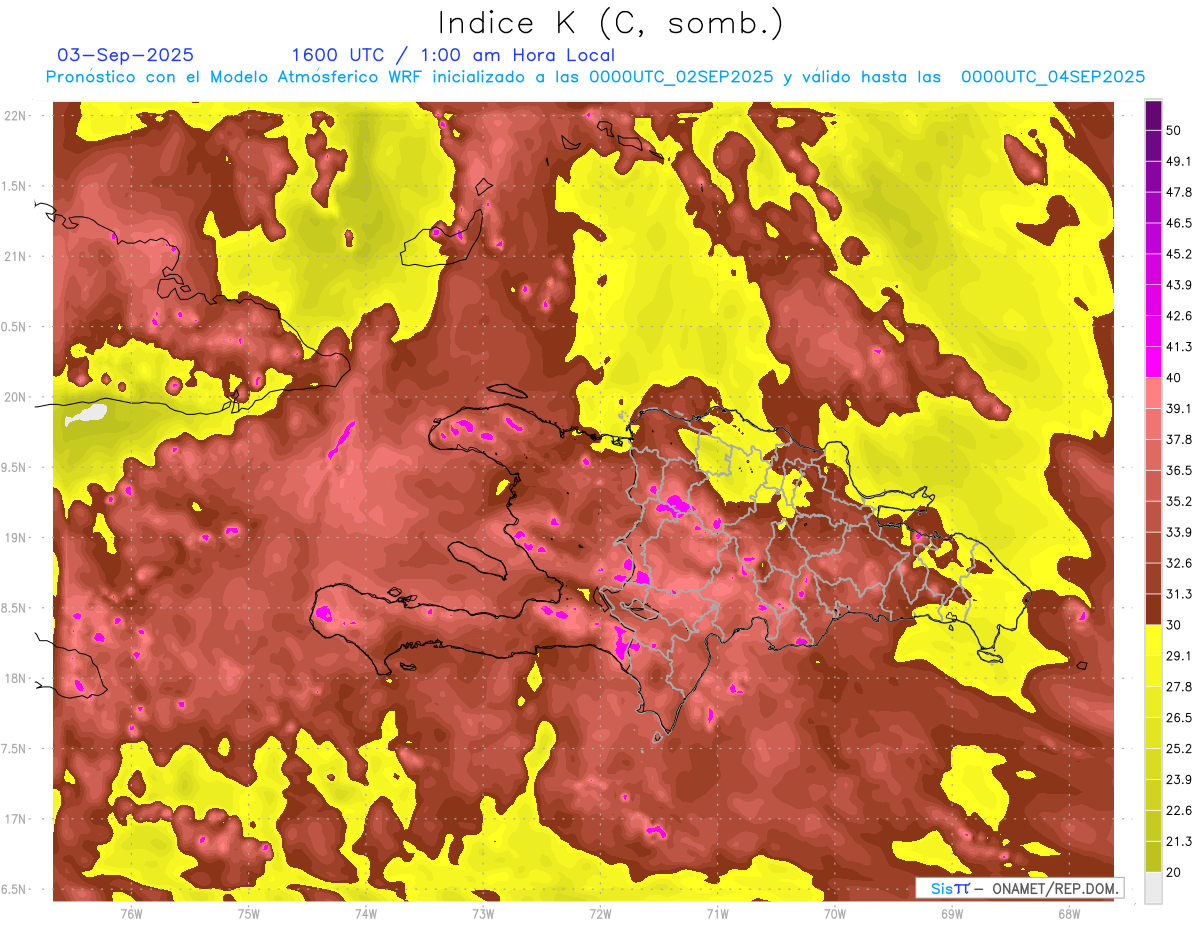The width and height of the screenshot is (1200, 927).
Task: Click the "70W" longitude label
Action: 835,912
